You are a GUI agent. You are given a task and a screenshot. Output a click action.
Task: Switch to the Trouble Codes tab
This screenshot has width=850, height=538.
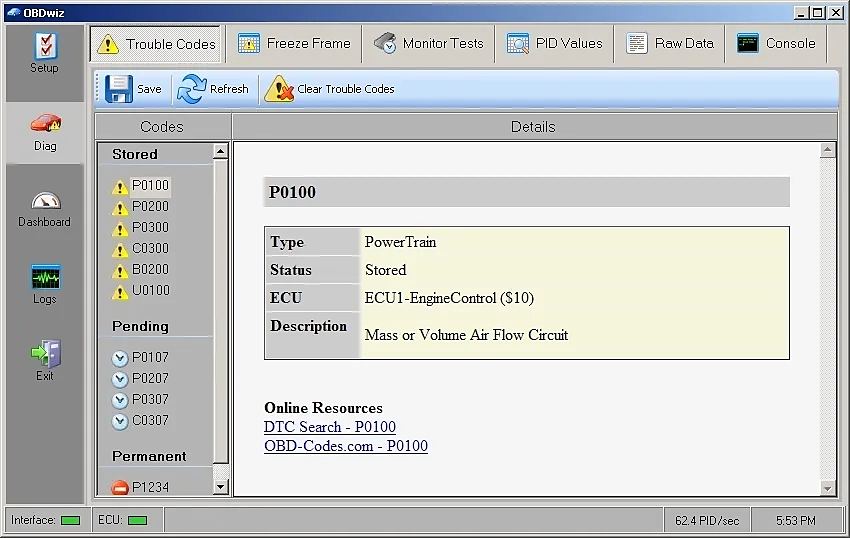[x=156, y=44]
